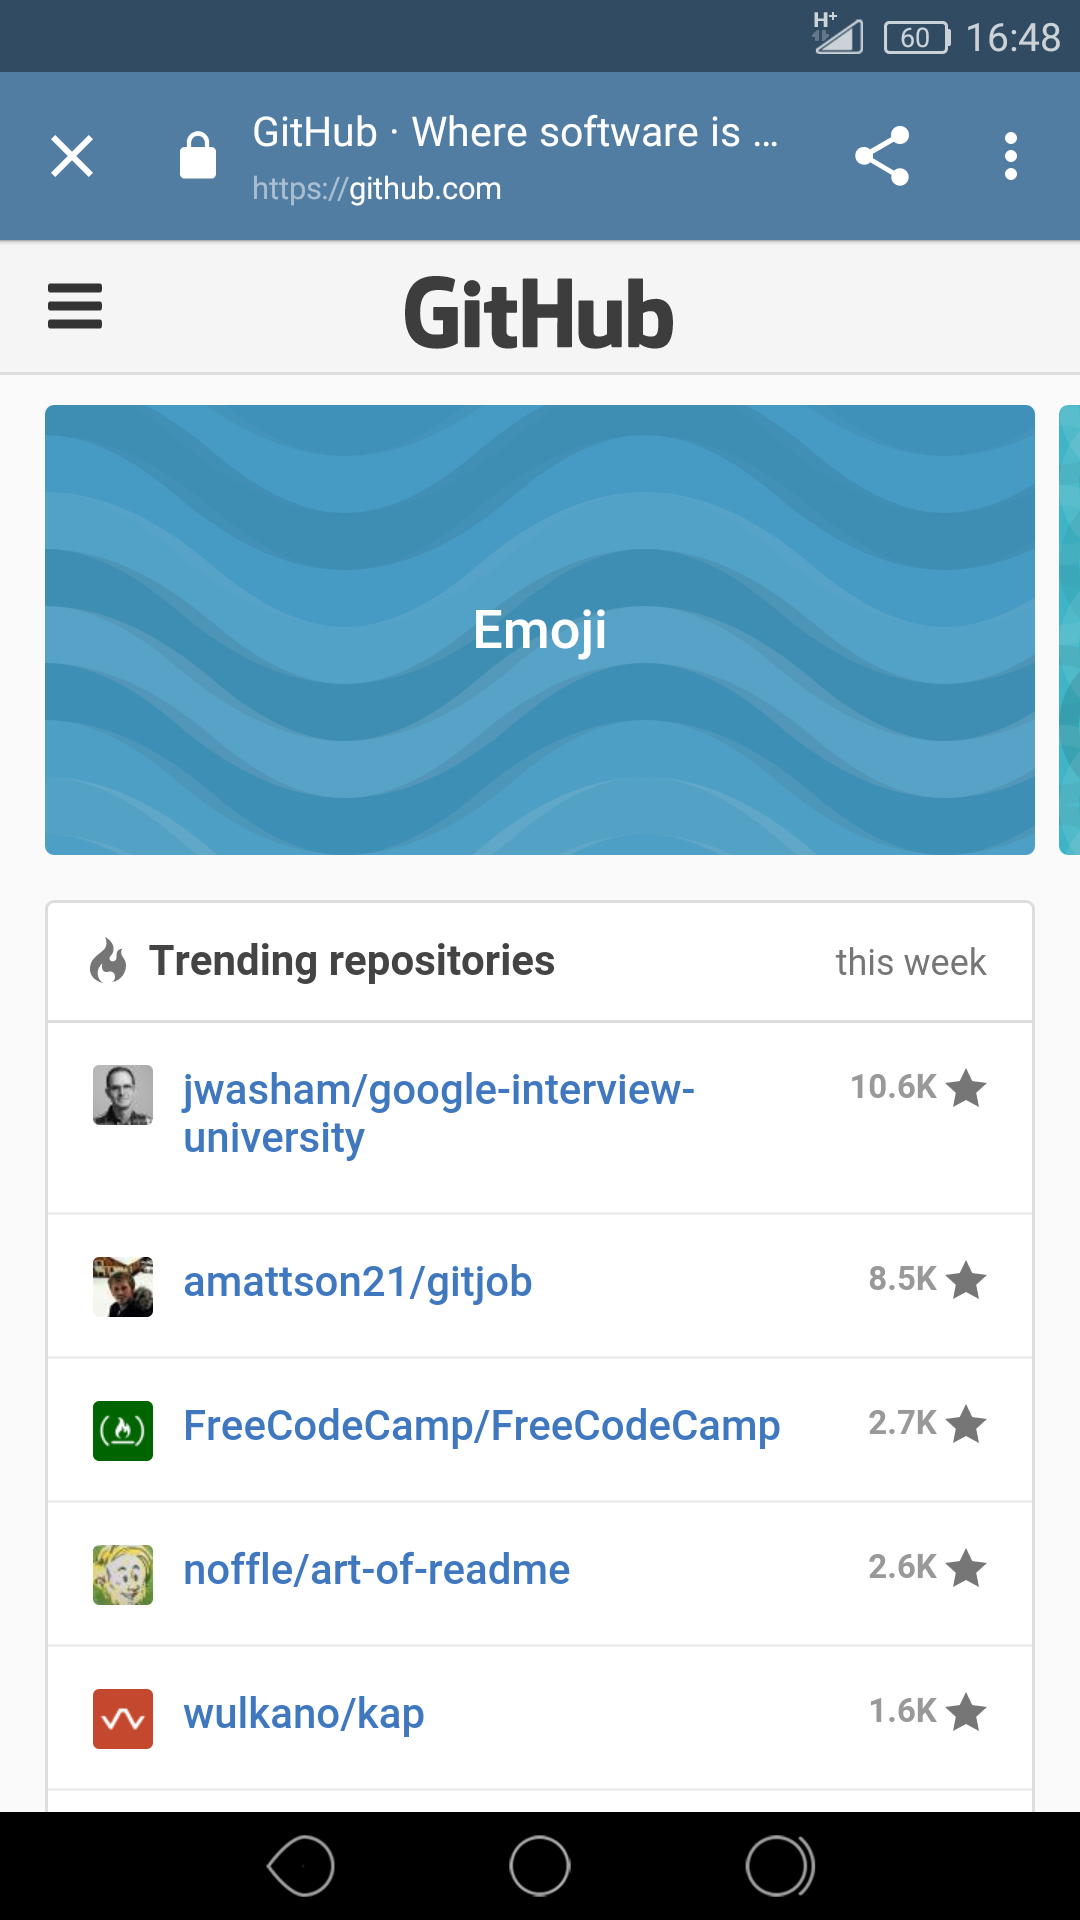Open the hamburger navigation menu
The image size is (1080, 1920).
(x=75, y=306)
